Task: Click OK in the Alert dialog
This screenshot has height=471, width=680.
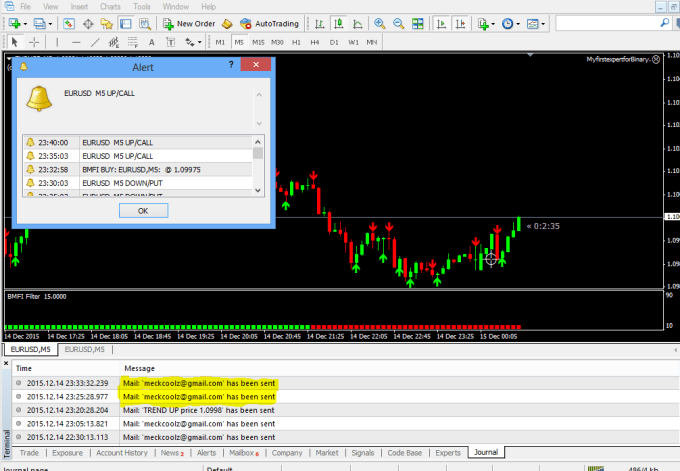Action: (143, 211)
